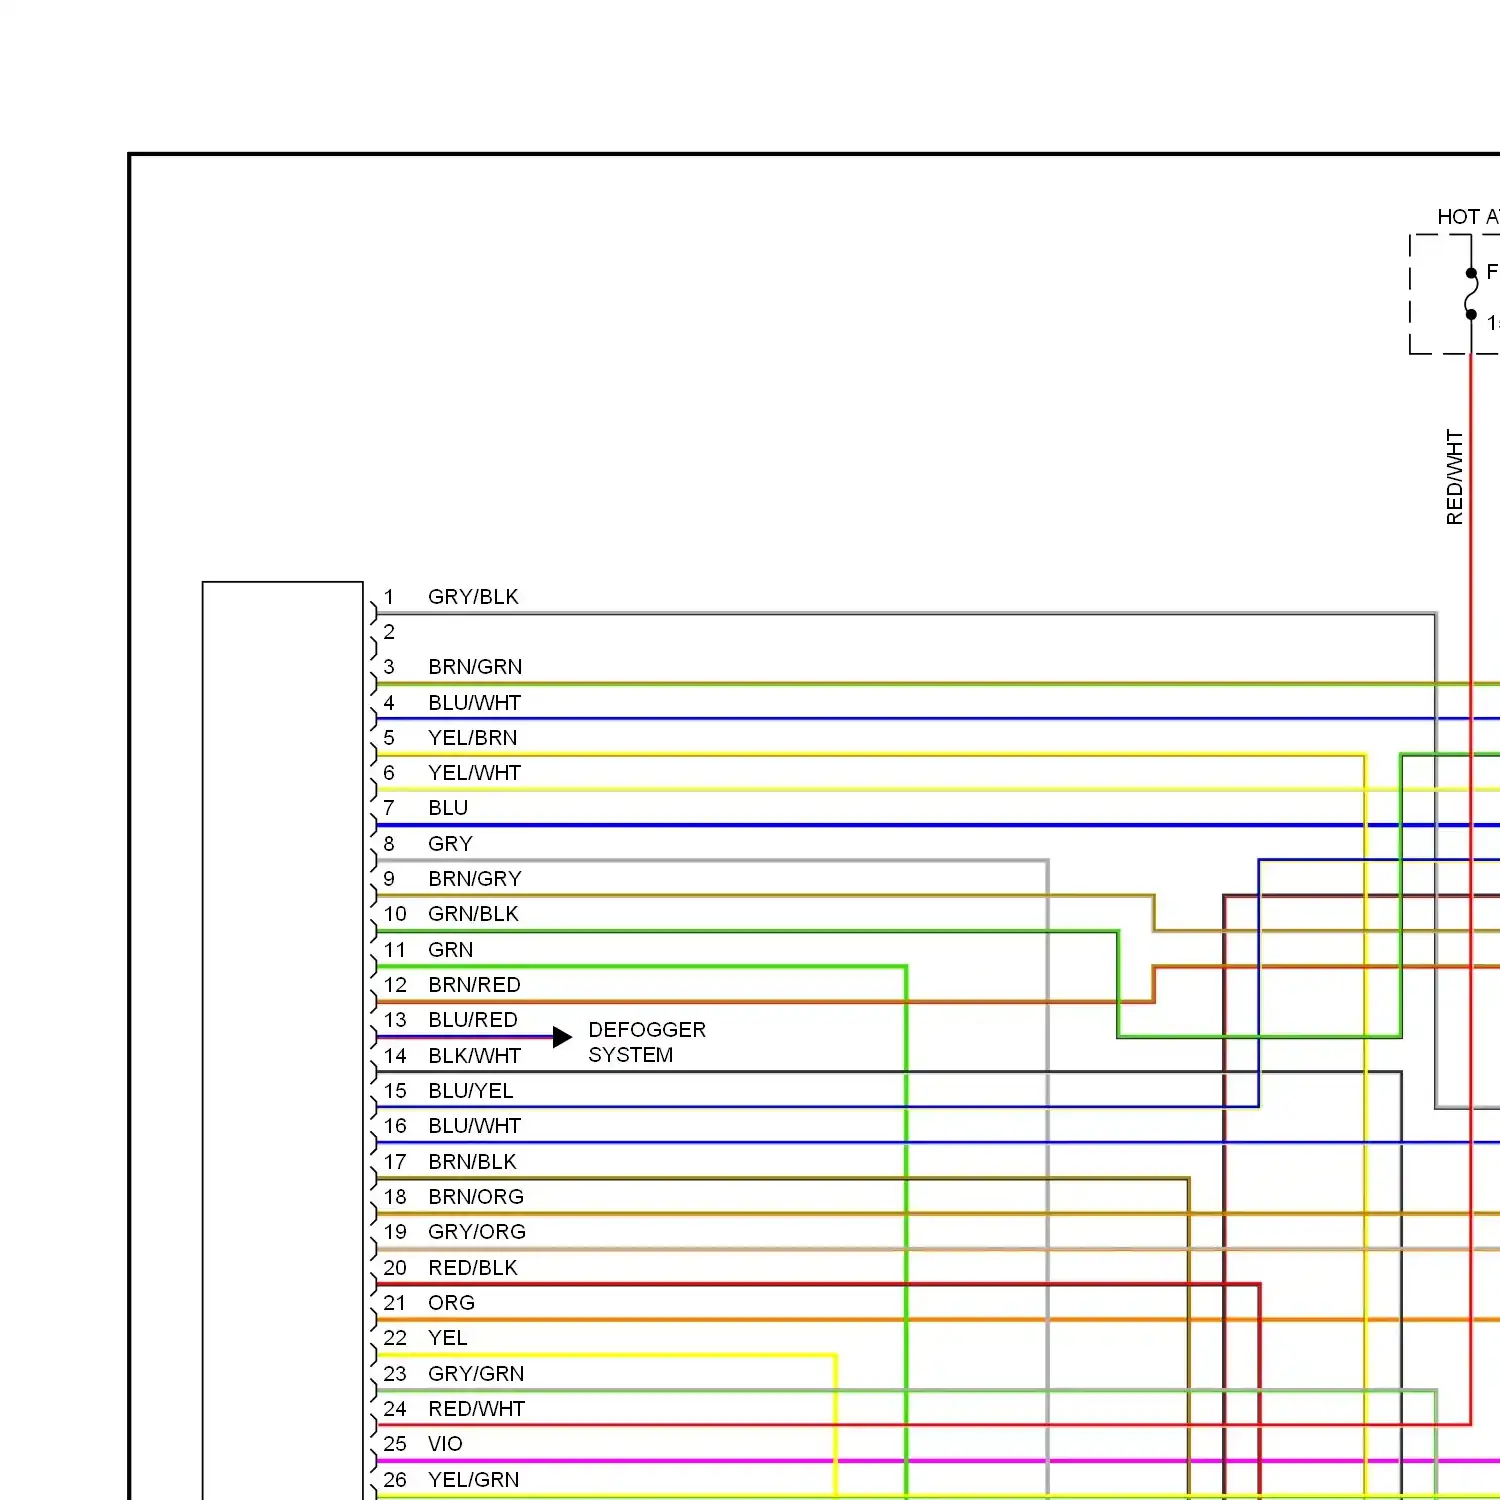
Task: Click BLK/WHT label at pin 14
Action: click(x=474, y=1056)
